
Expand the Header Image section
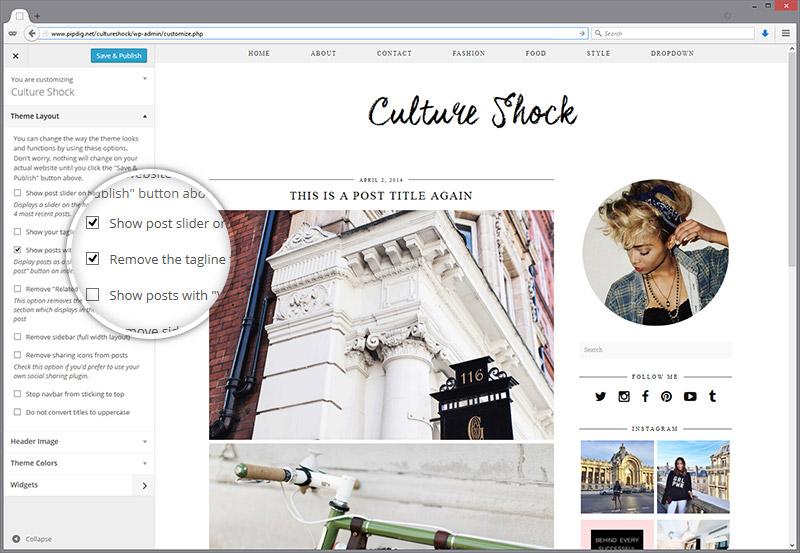(79, 441)
